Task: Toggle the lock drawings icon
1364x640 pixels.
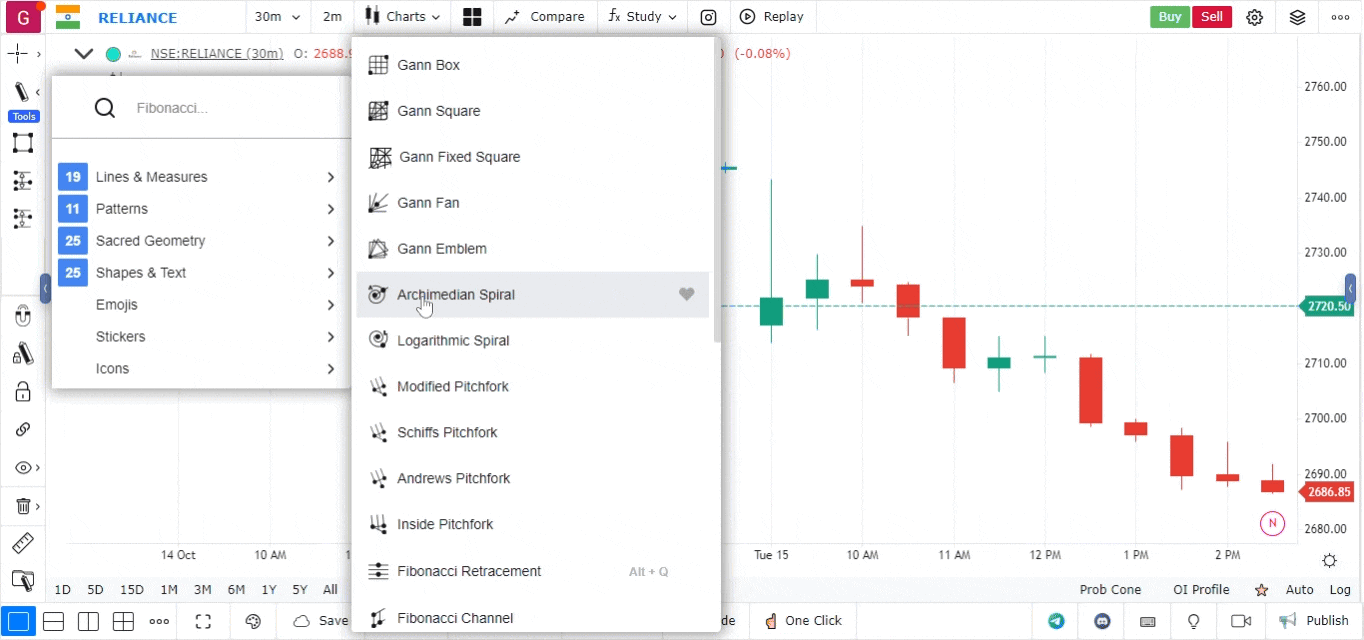Action: [22, 391]
